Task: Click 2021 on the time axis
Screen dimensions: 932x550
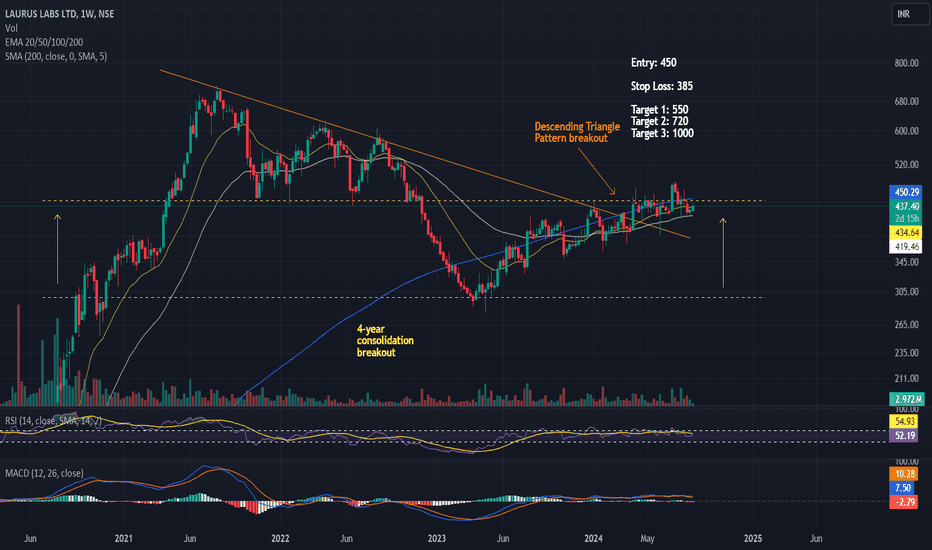Action: [124, 539]
